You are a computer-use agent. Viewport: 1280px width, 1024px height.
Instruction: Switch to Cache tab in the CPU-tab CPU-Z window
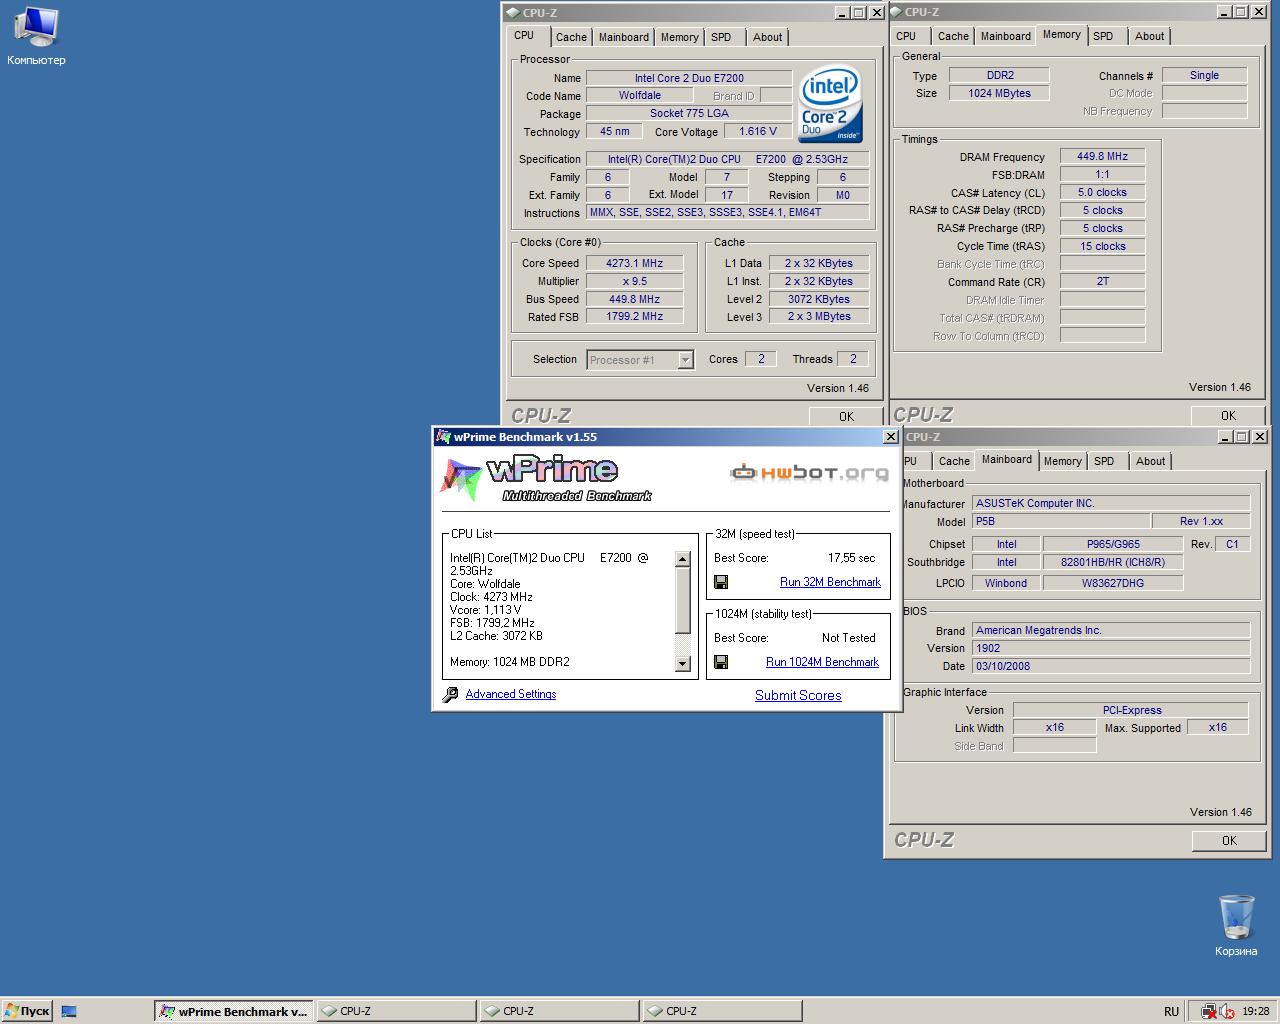pos(571,37)
